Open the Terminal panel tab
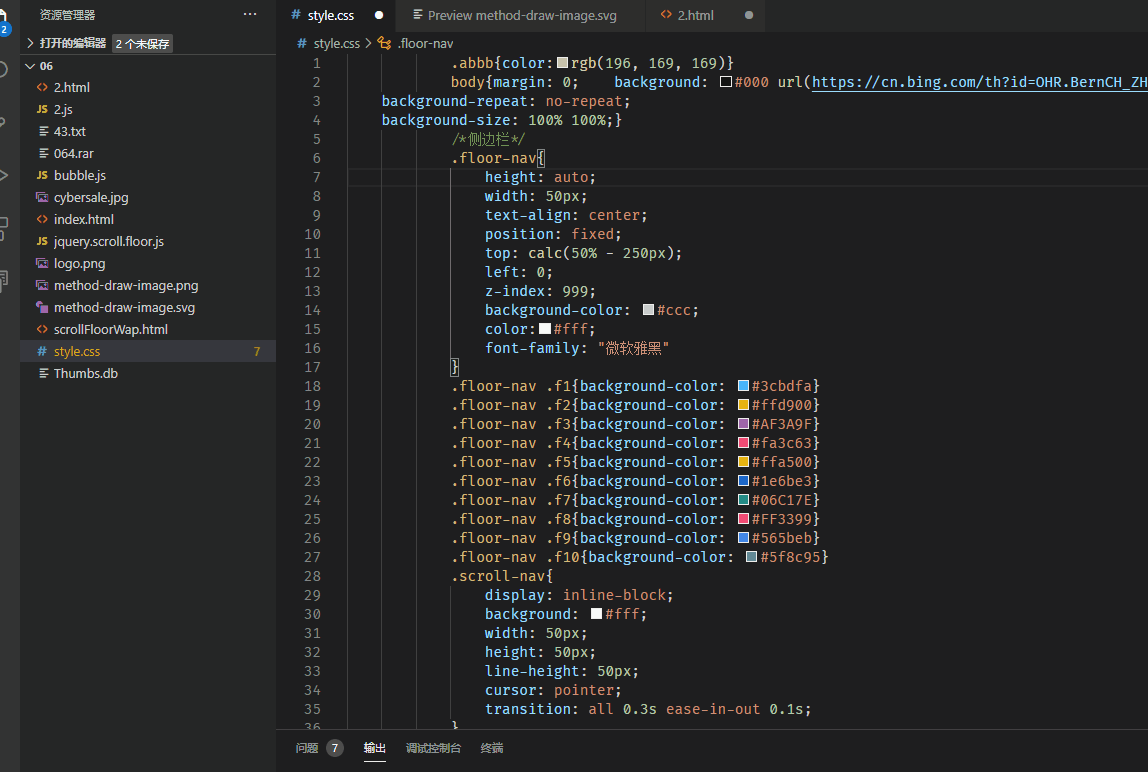This screenshot has width=1148, height=772. (x=491, y=748)
